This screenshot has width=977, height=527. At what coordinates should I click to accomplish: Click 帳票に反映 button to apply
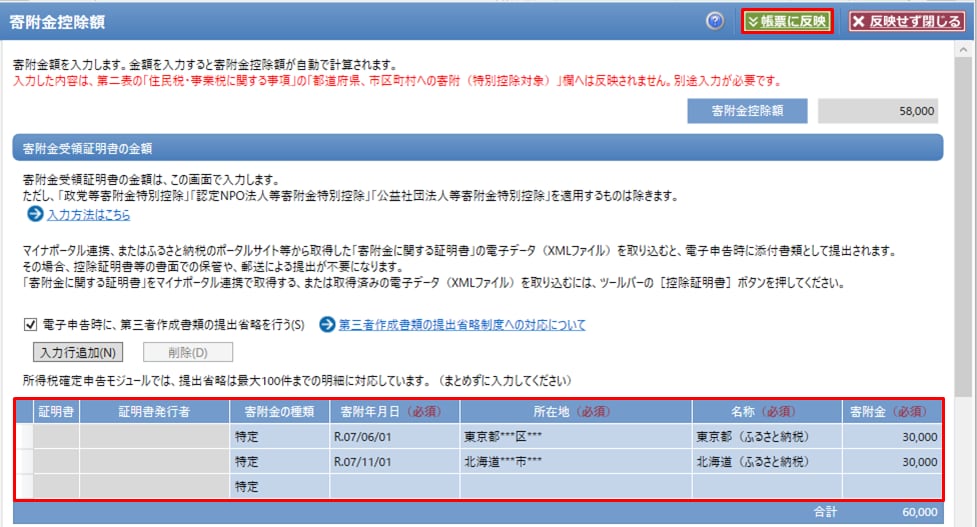point(787,21)
